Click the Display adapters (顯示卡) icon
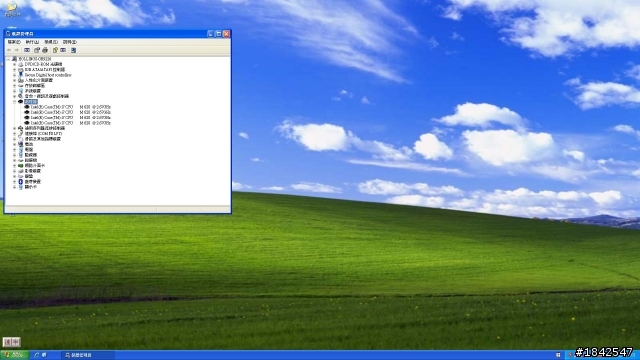Image resolution: width=640 pixels, height=360 pixels. pyautogui.click(x=20, y=187)
